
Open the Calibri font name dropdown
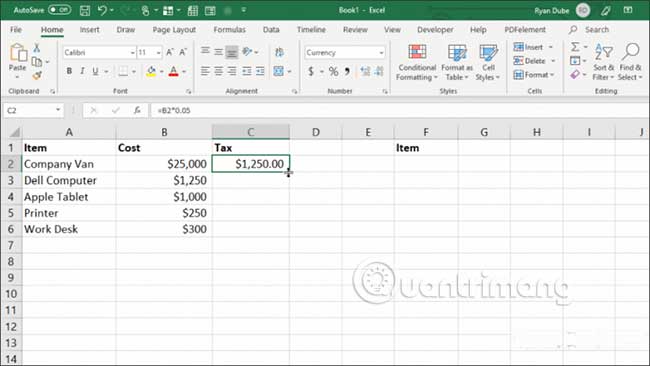point(132,53)
